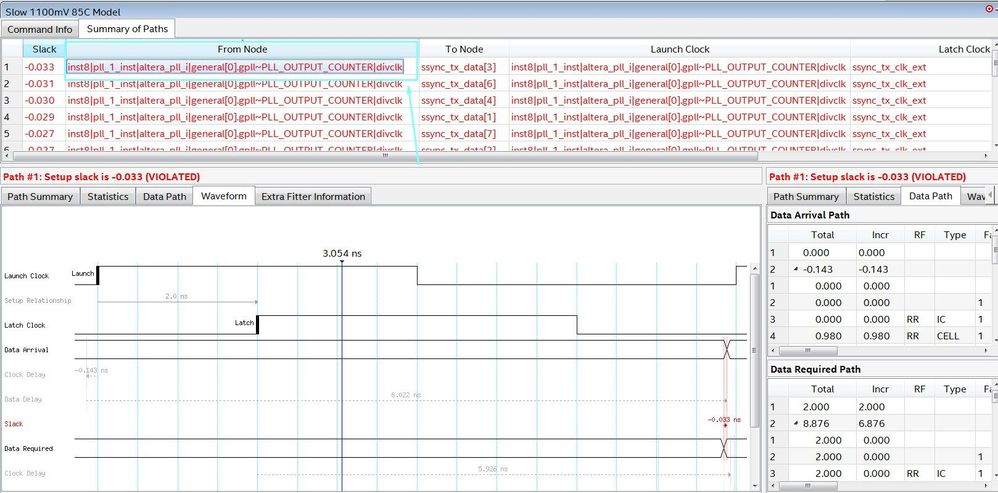Open the Extra Fitter Information tab
This screenshot has width=998, height=493.
pos(313,197)
